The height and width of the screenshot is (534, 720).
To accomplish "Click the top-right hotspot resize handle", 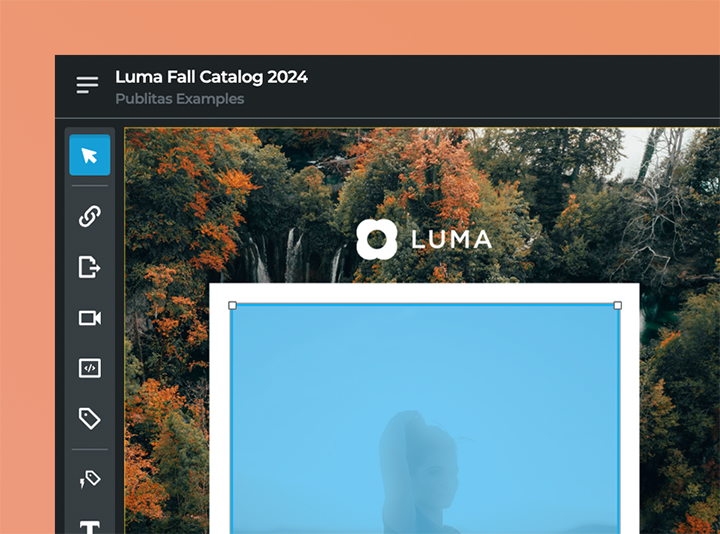I will click(618, 305).
